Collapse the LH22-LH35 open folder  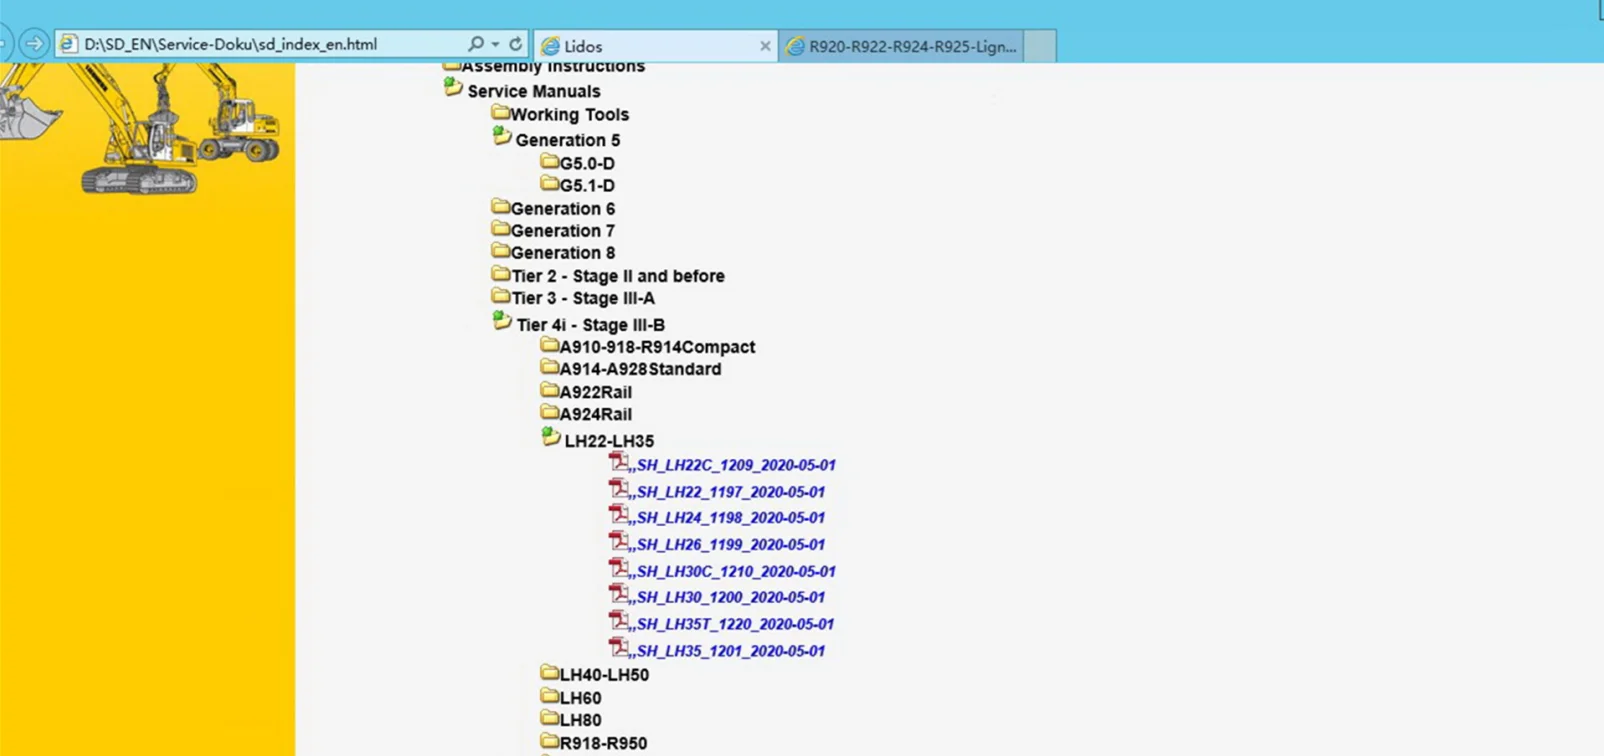[x=551, y=437]
